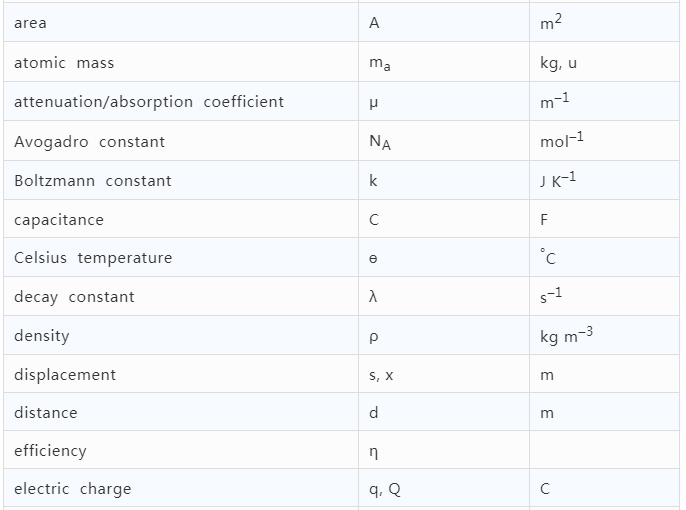Click the "s, x" displacement symbol cell
The width and height of the screenshot is (686, 510).
point(381,375)
